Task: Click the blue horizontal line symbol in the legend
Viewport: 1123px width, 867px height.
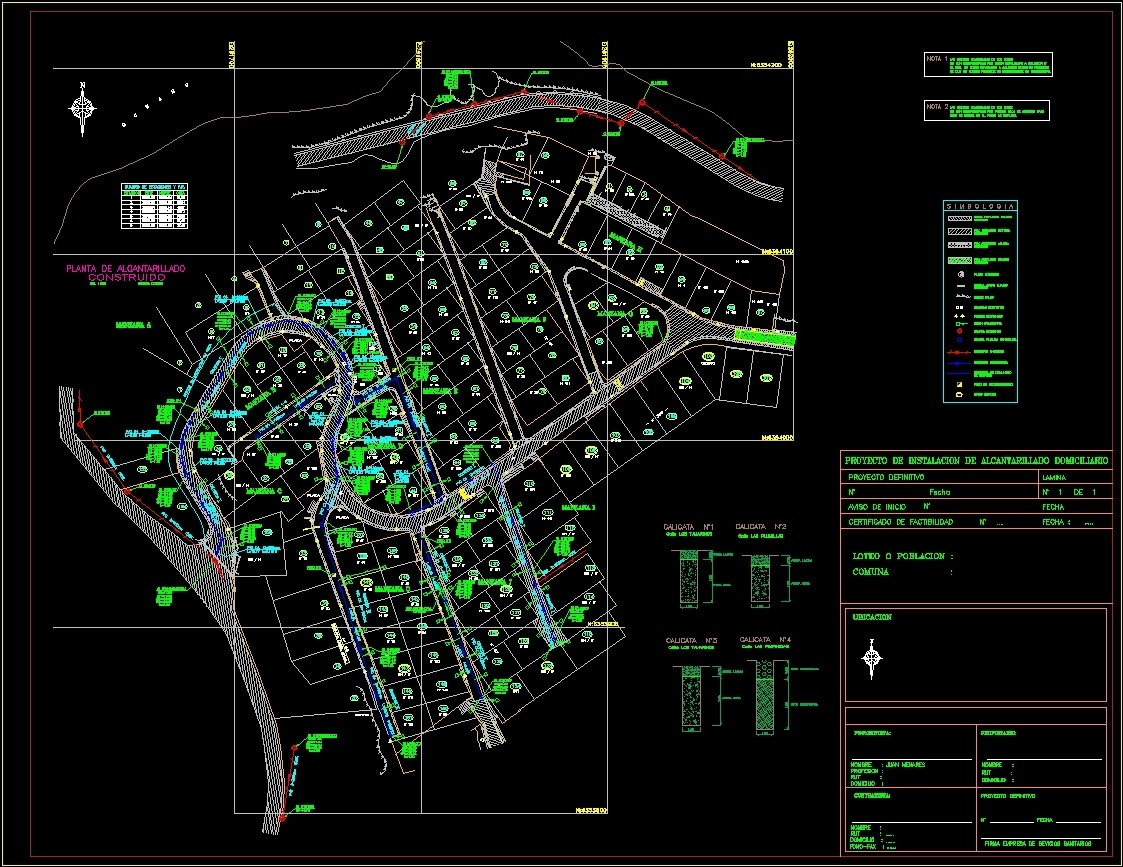Action: (x=959, y=371)
